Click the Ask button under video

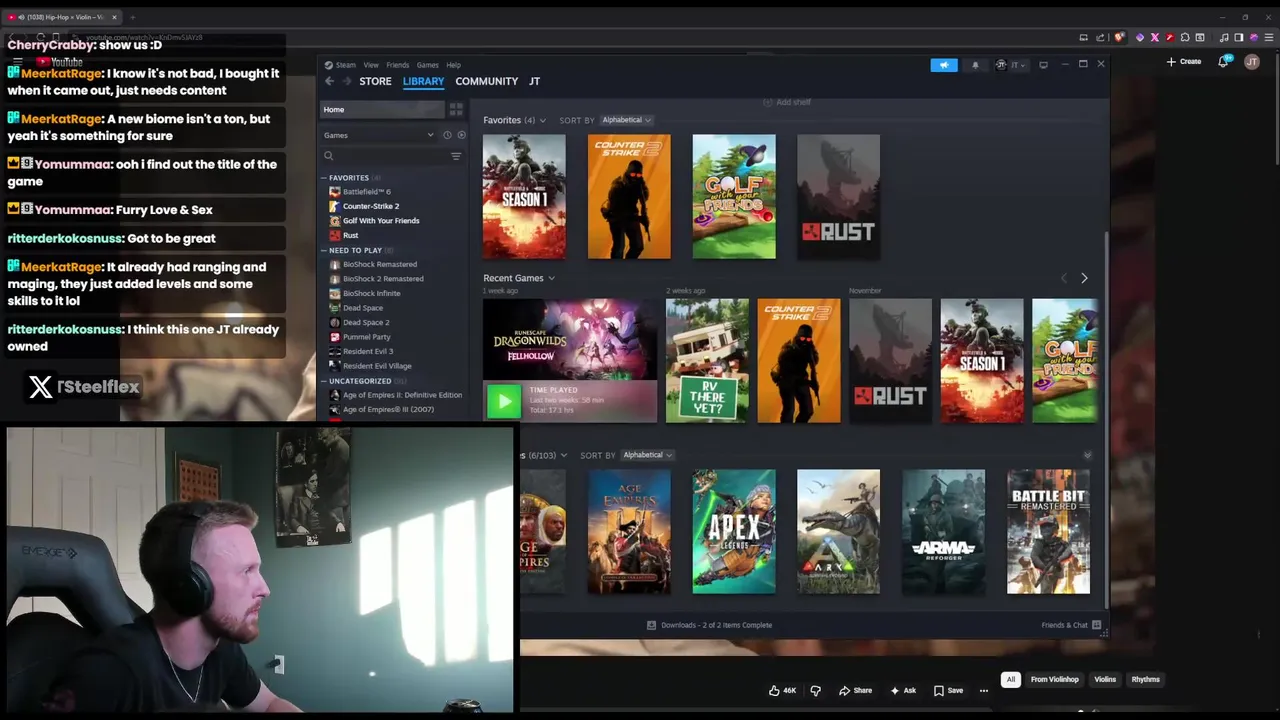pyautogui.click(x=903, y=690)
